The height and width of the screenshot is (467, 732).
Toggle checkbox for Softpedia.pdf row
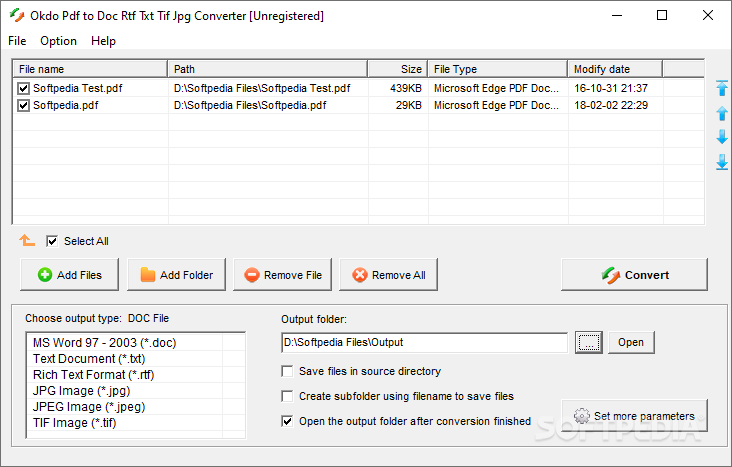23,106
